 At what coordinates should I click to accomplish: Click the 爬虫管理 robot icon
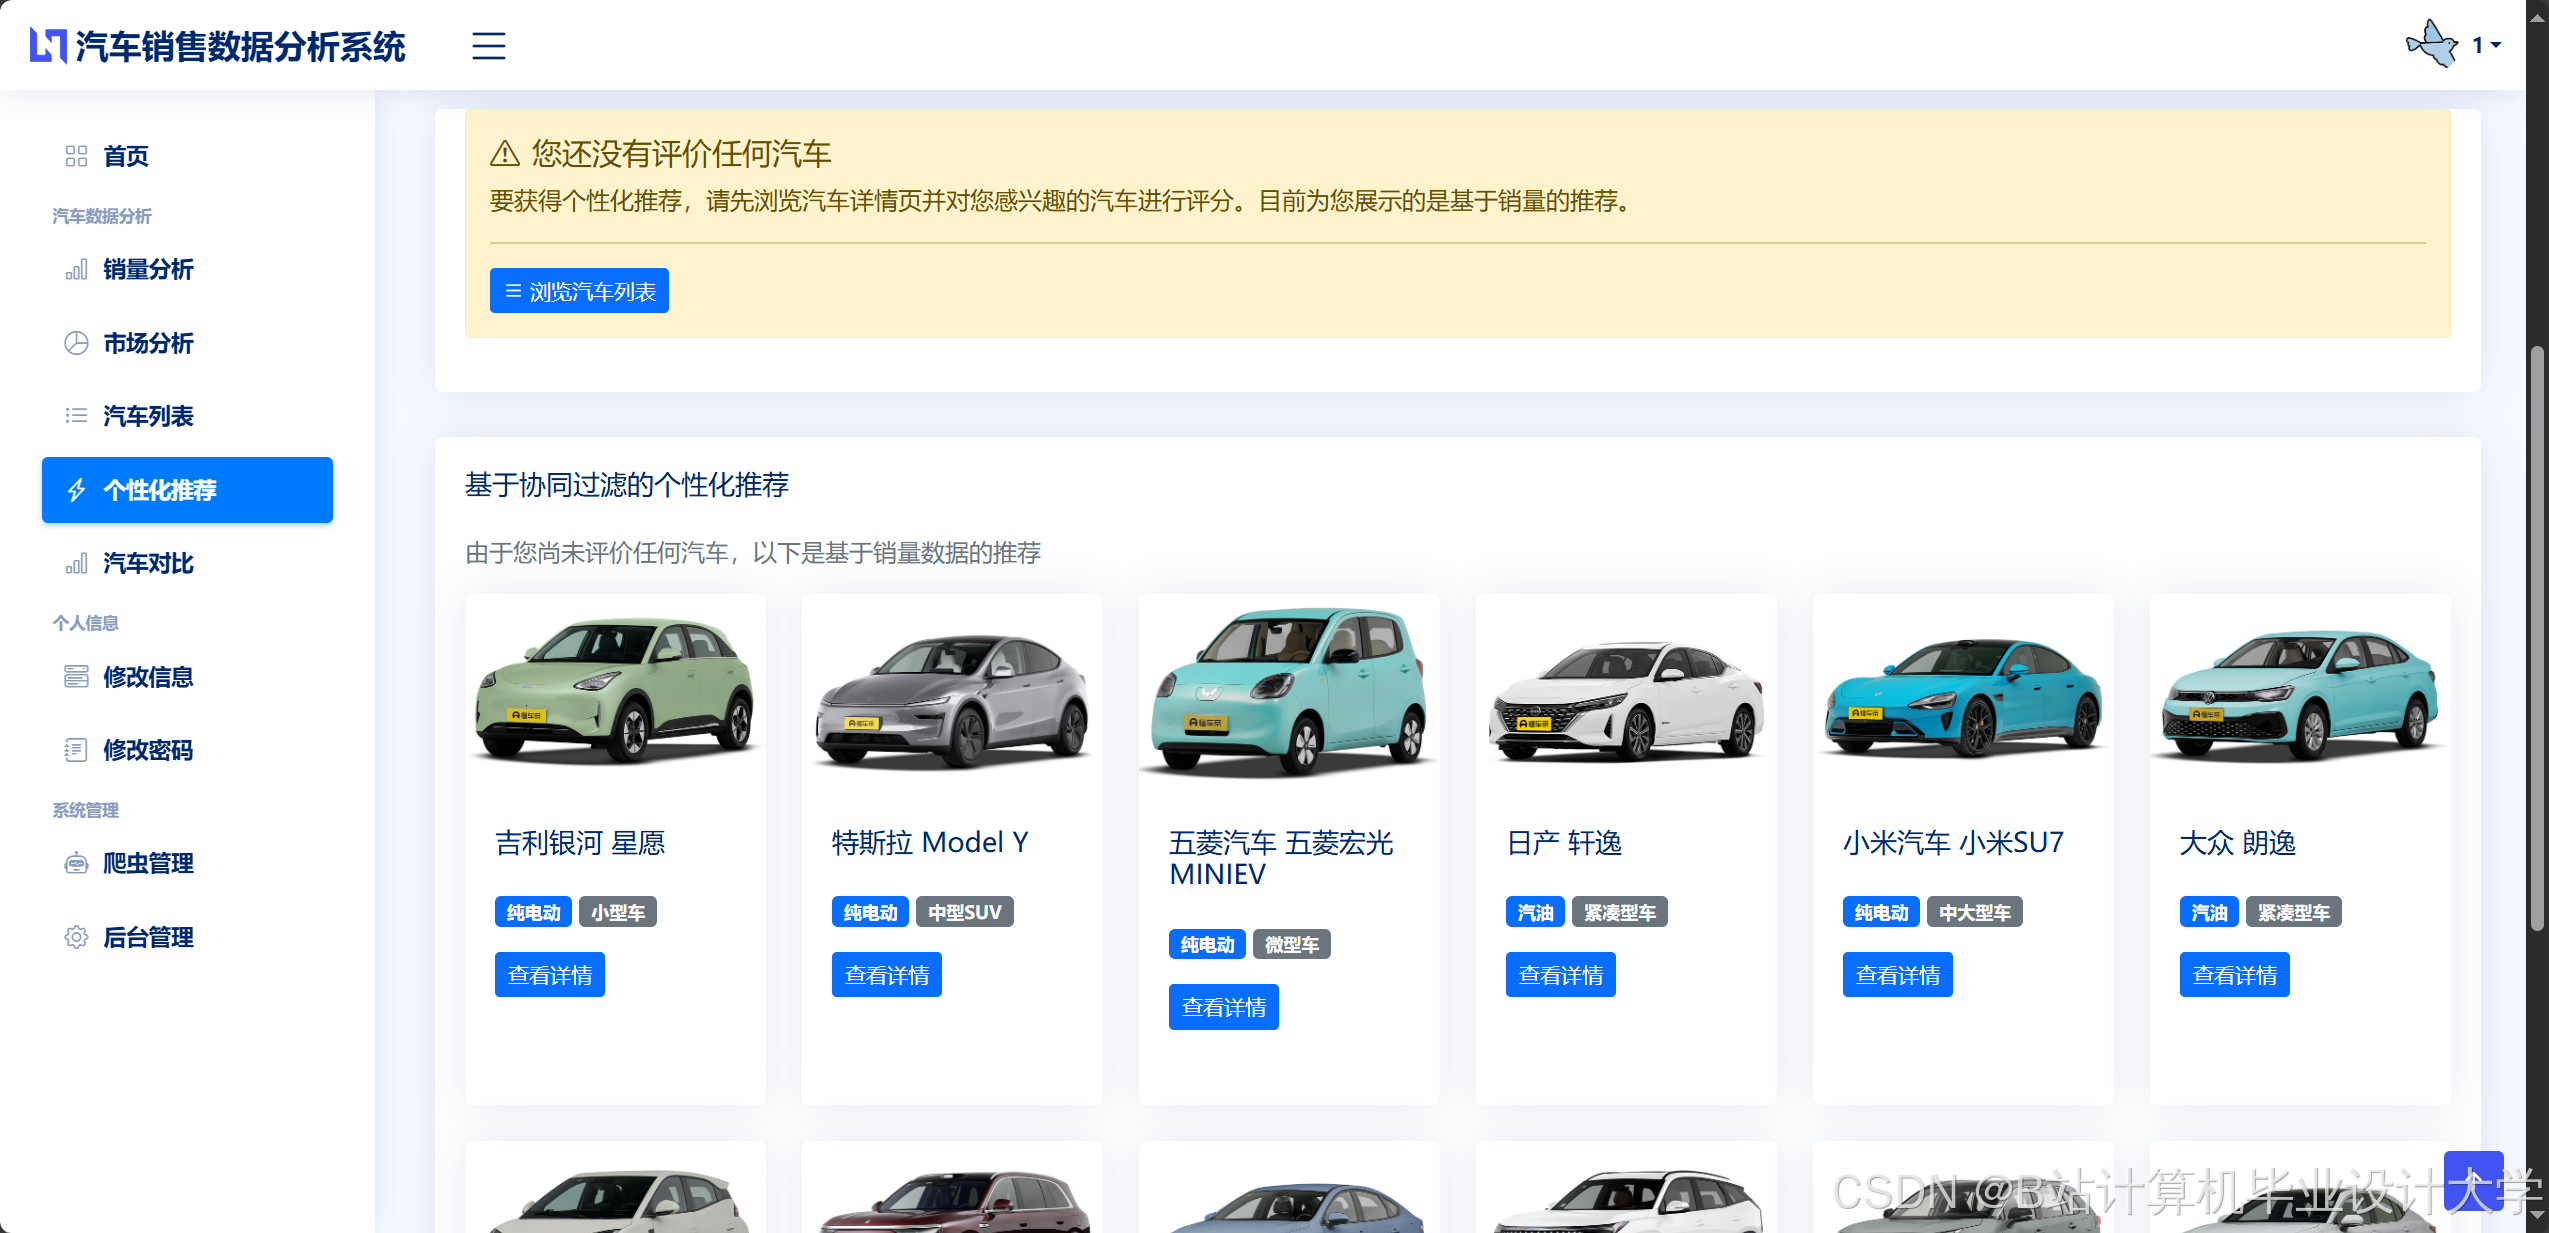click(x=76, y=863)
